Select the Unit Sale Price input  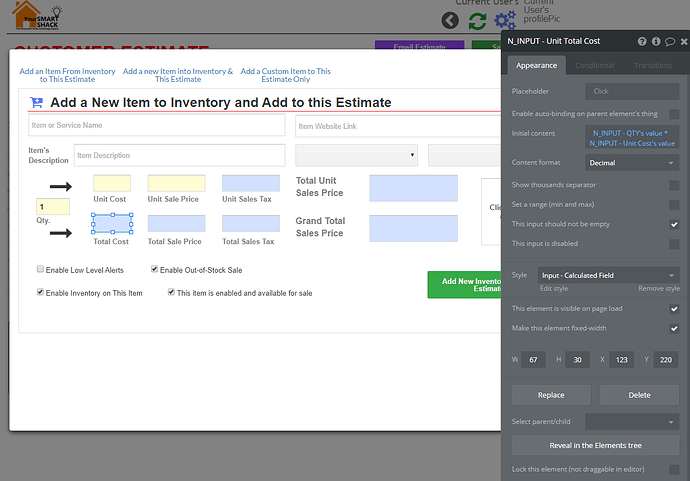tap(176, 183)
